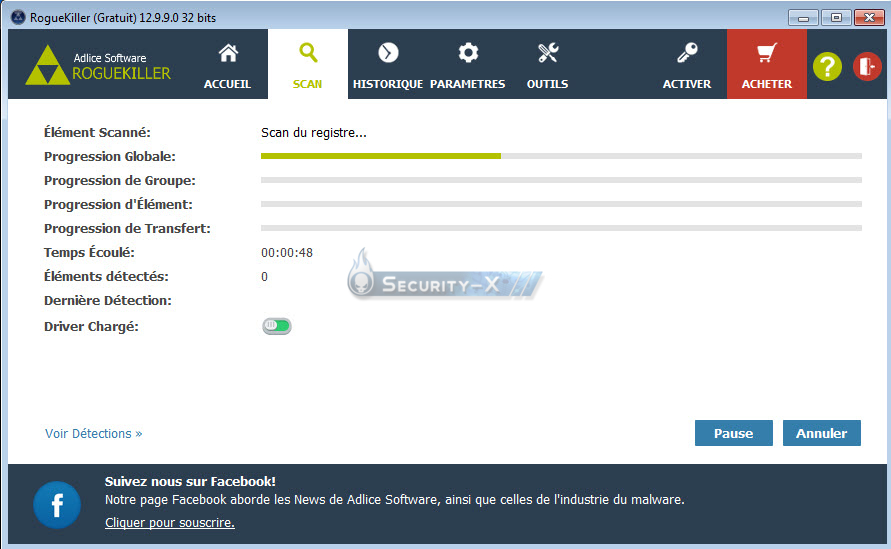The height and width of the screenshot is (549, 891).
Task: Open the ACHETER tab label
Action: pyautogui.click(x=767, y=84)
